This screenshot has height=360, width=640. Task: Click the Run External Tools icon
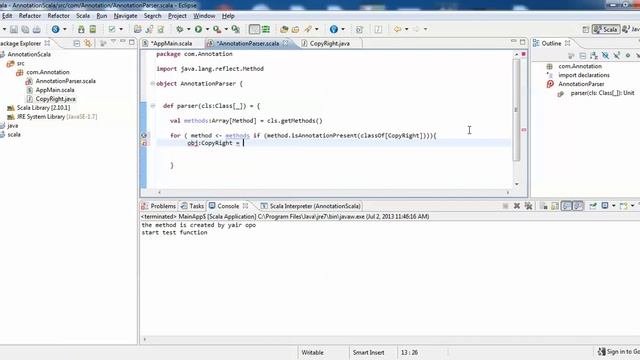click(217, 29)
